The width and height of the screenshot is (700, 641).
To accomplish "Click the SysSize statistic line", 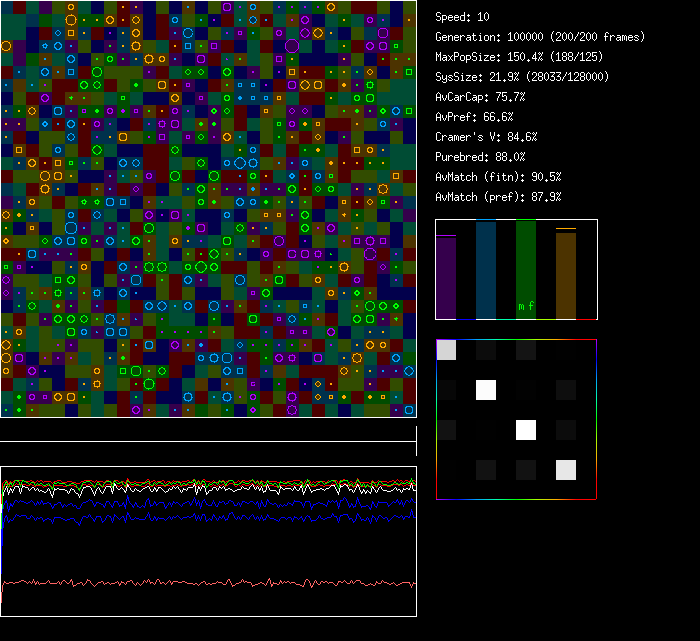I will click(x=522, y=77).
